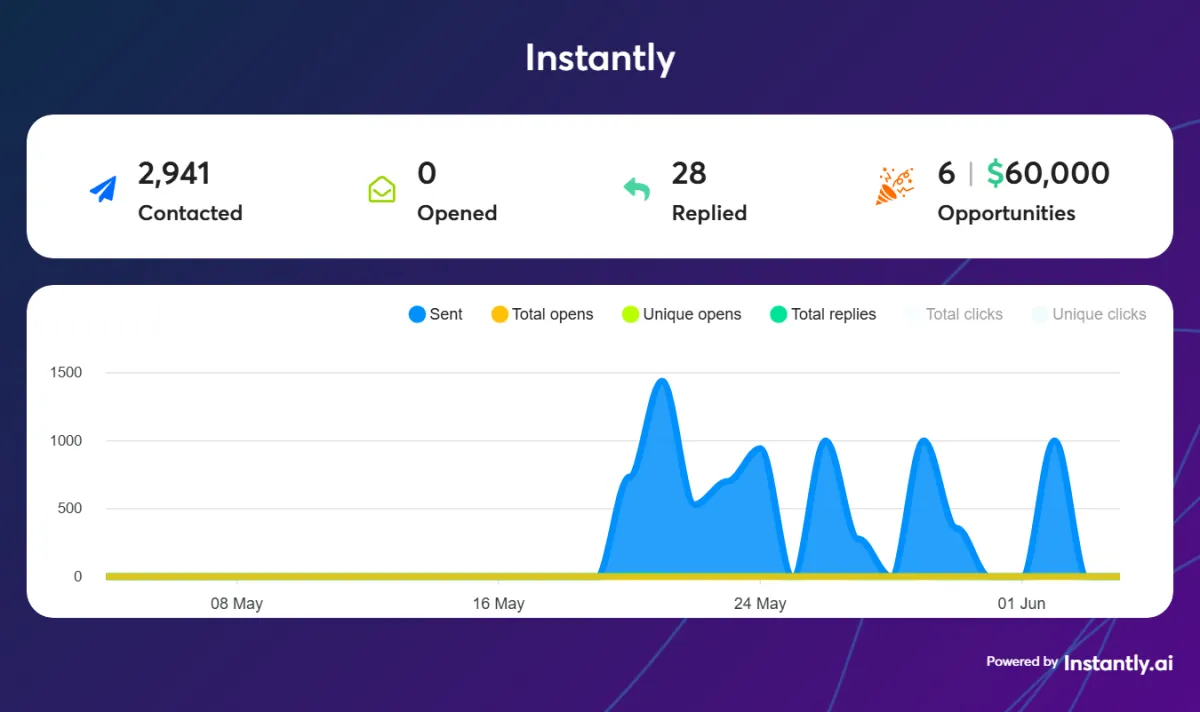Select the 0 value above Opened
Viewport: 1200px width, 712px height.
427,173
